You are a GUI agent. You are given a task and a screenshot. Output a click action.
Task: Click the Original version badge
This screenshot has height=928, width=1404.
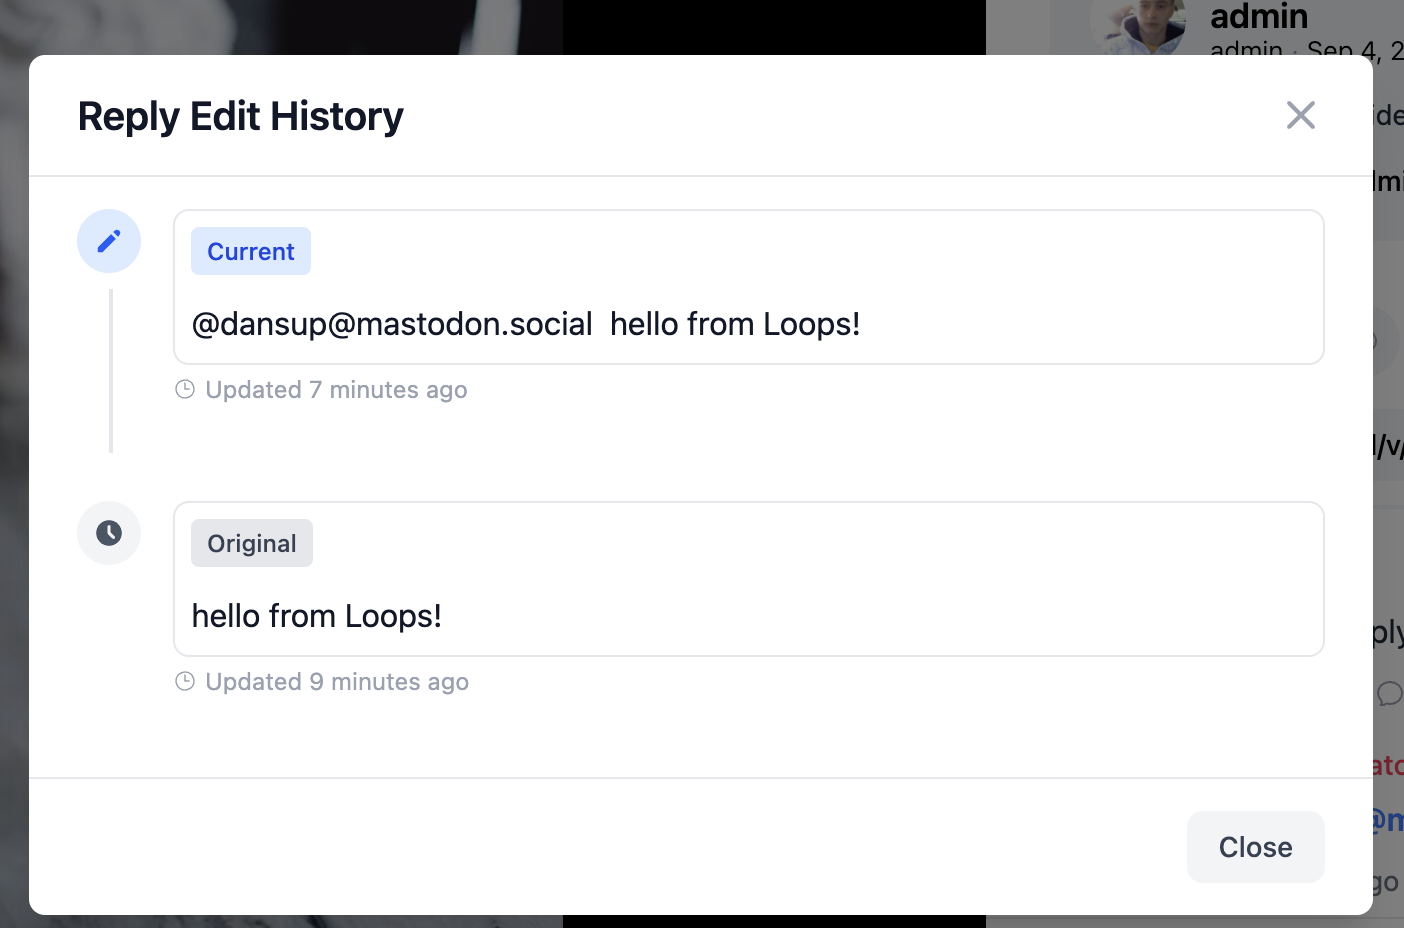click(x=252, y=543)
